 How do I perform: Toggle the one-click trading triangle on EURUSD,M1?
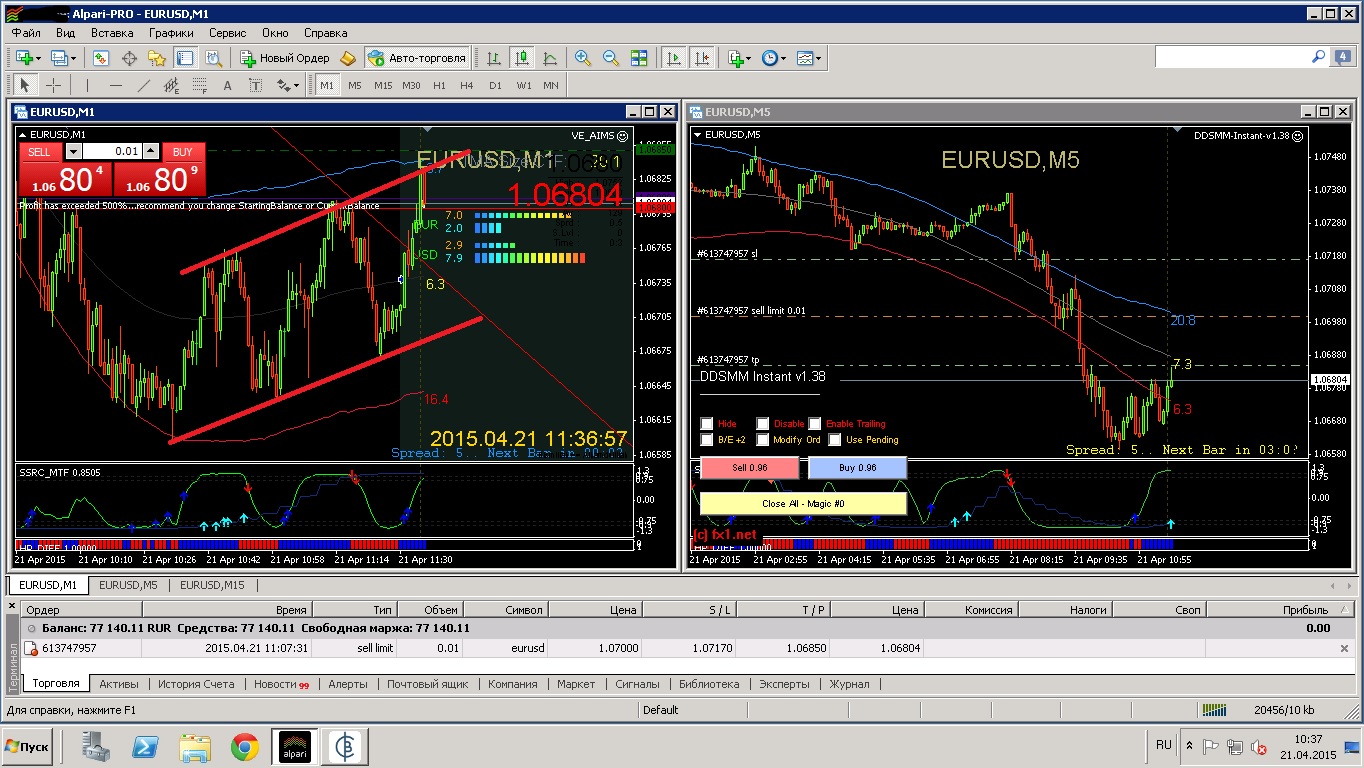pos(22,134)
